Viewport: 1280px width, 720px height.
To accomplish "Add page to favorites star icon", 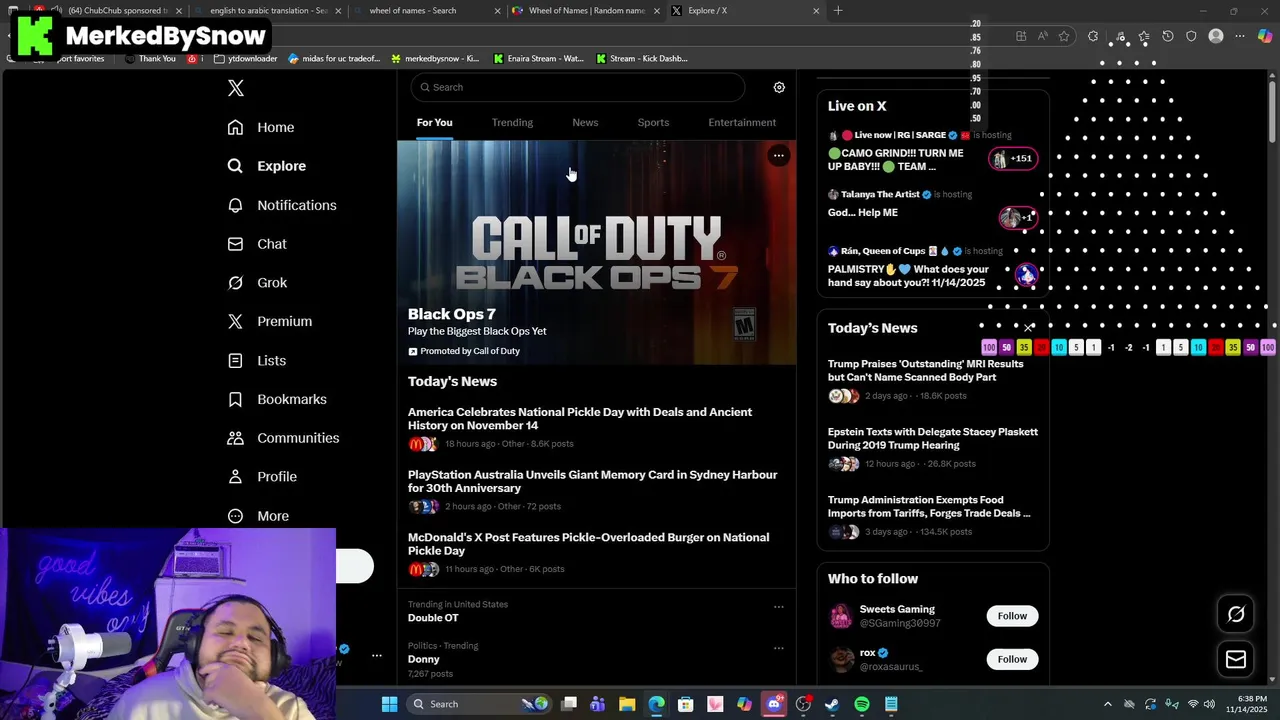I will [x=1064, y=36].
